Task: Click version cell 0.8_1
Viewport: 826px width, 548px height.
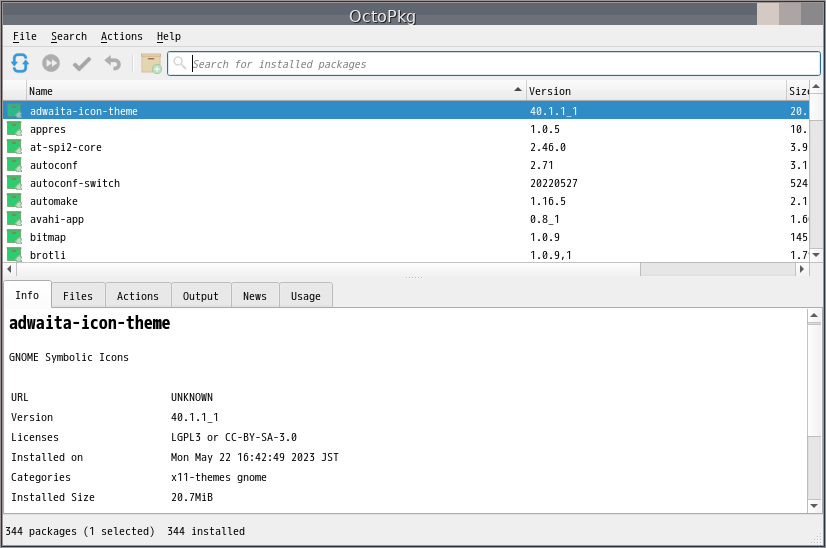Action: click(x=545, y=219)
